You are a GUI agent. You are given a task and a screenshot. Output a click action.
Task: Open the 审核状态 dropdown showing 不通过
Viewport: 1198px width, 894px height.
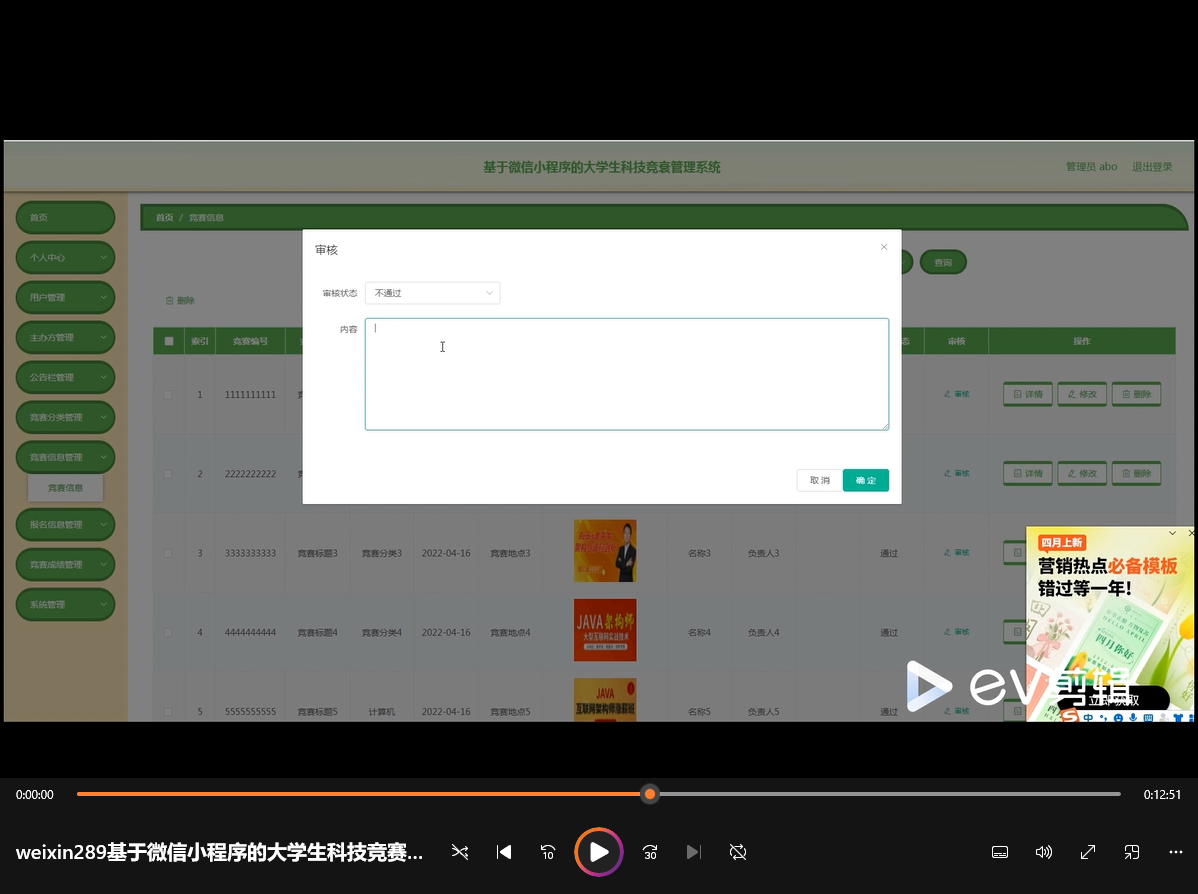coord(432,293)
